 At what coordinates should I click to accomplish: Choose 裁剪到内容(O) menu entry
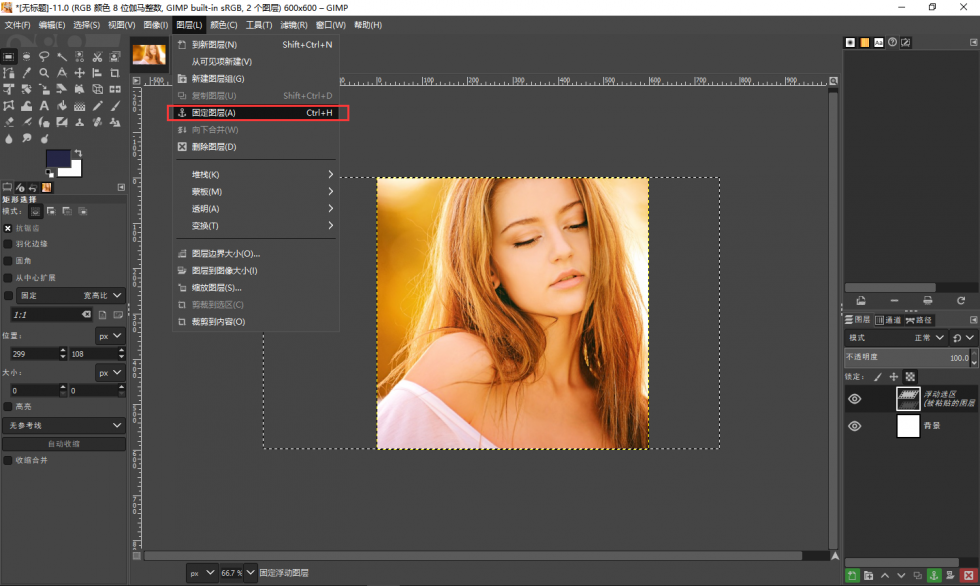[256, 322]
